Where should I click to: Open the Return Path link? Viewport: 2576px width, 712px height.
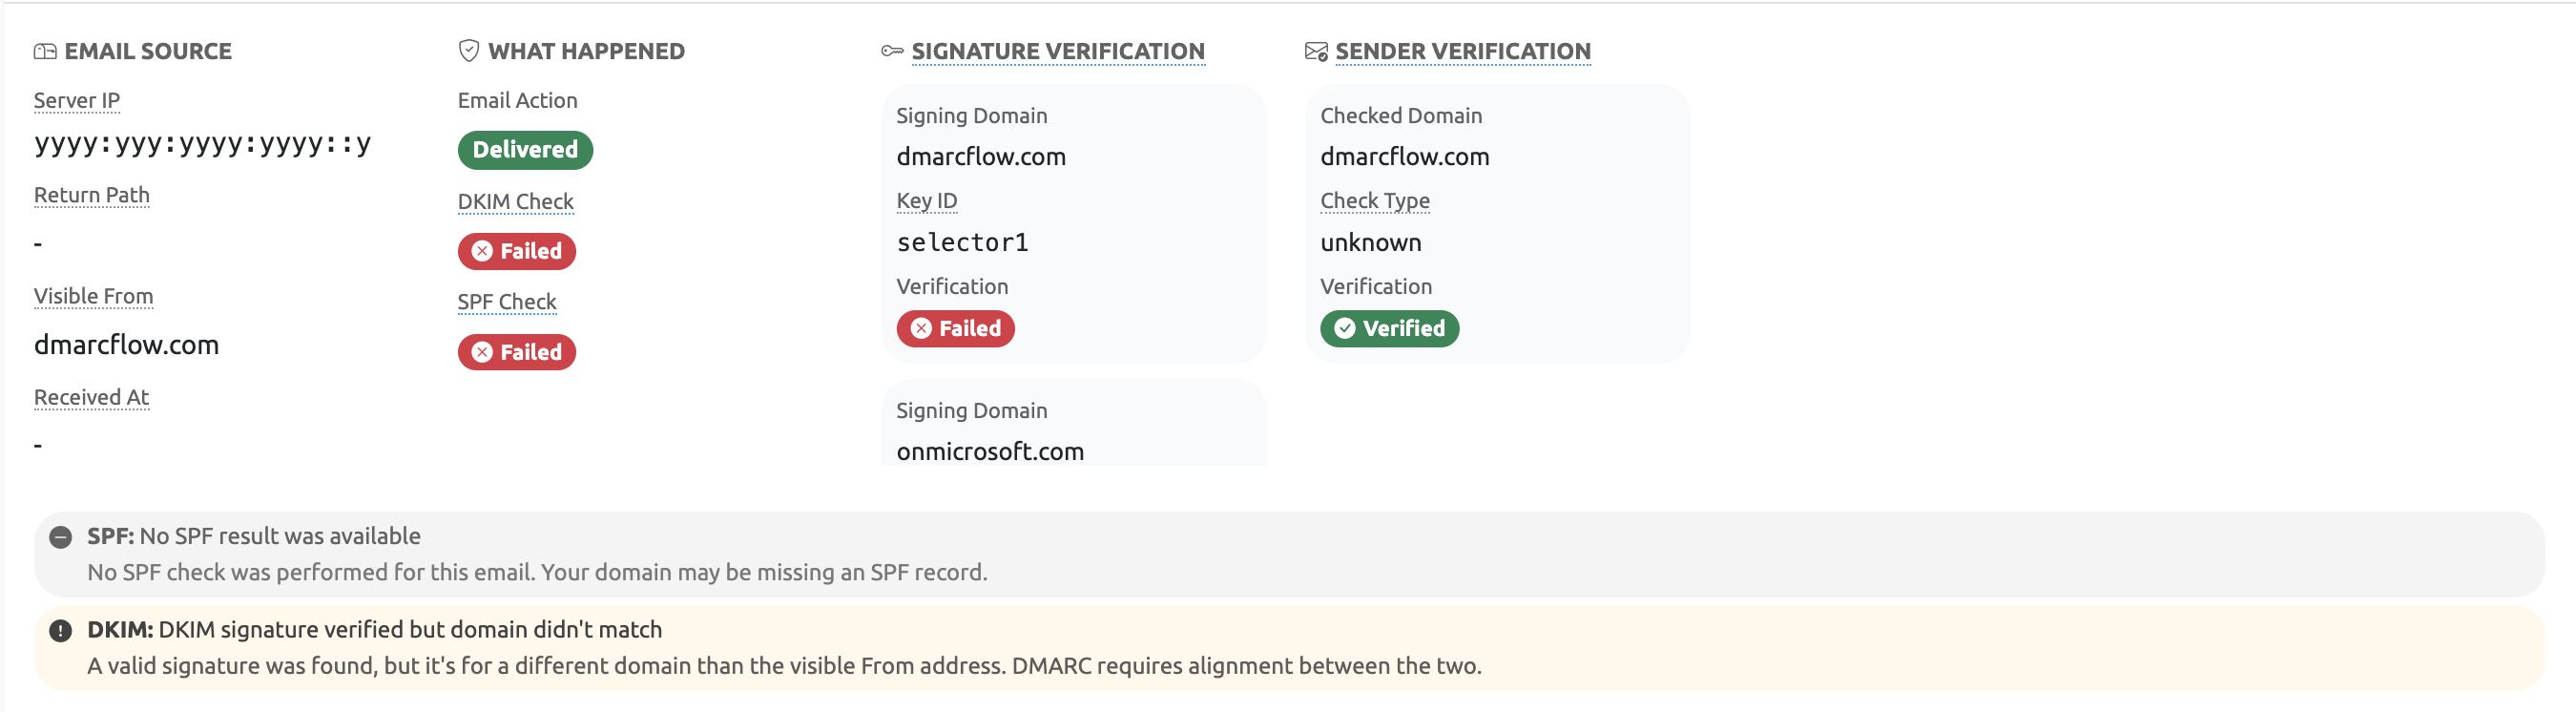tap(91, 195)
